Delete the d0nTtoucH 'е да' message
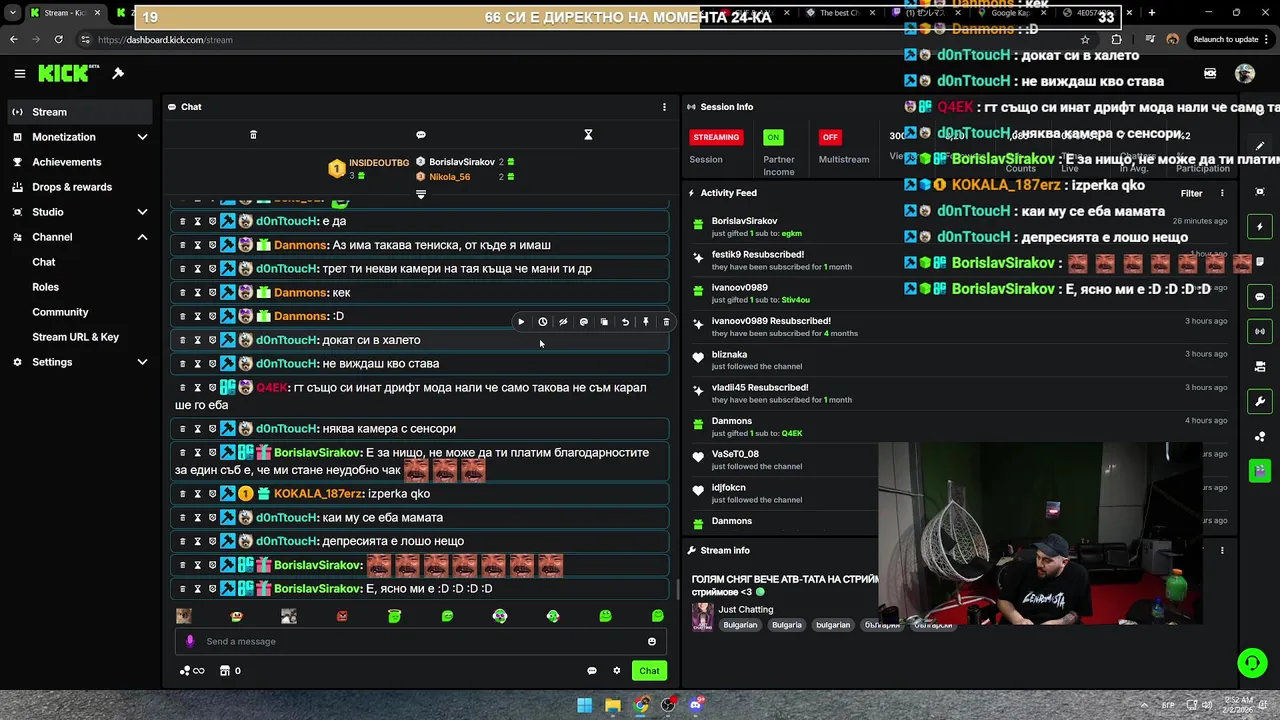This screenshot has width=1280, height=720. 182,221
